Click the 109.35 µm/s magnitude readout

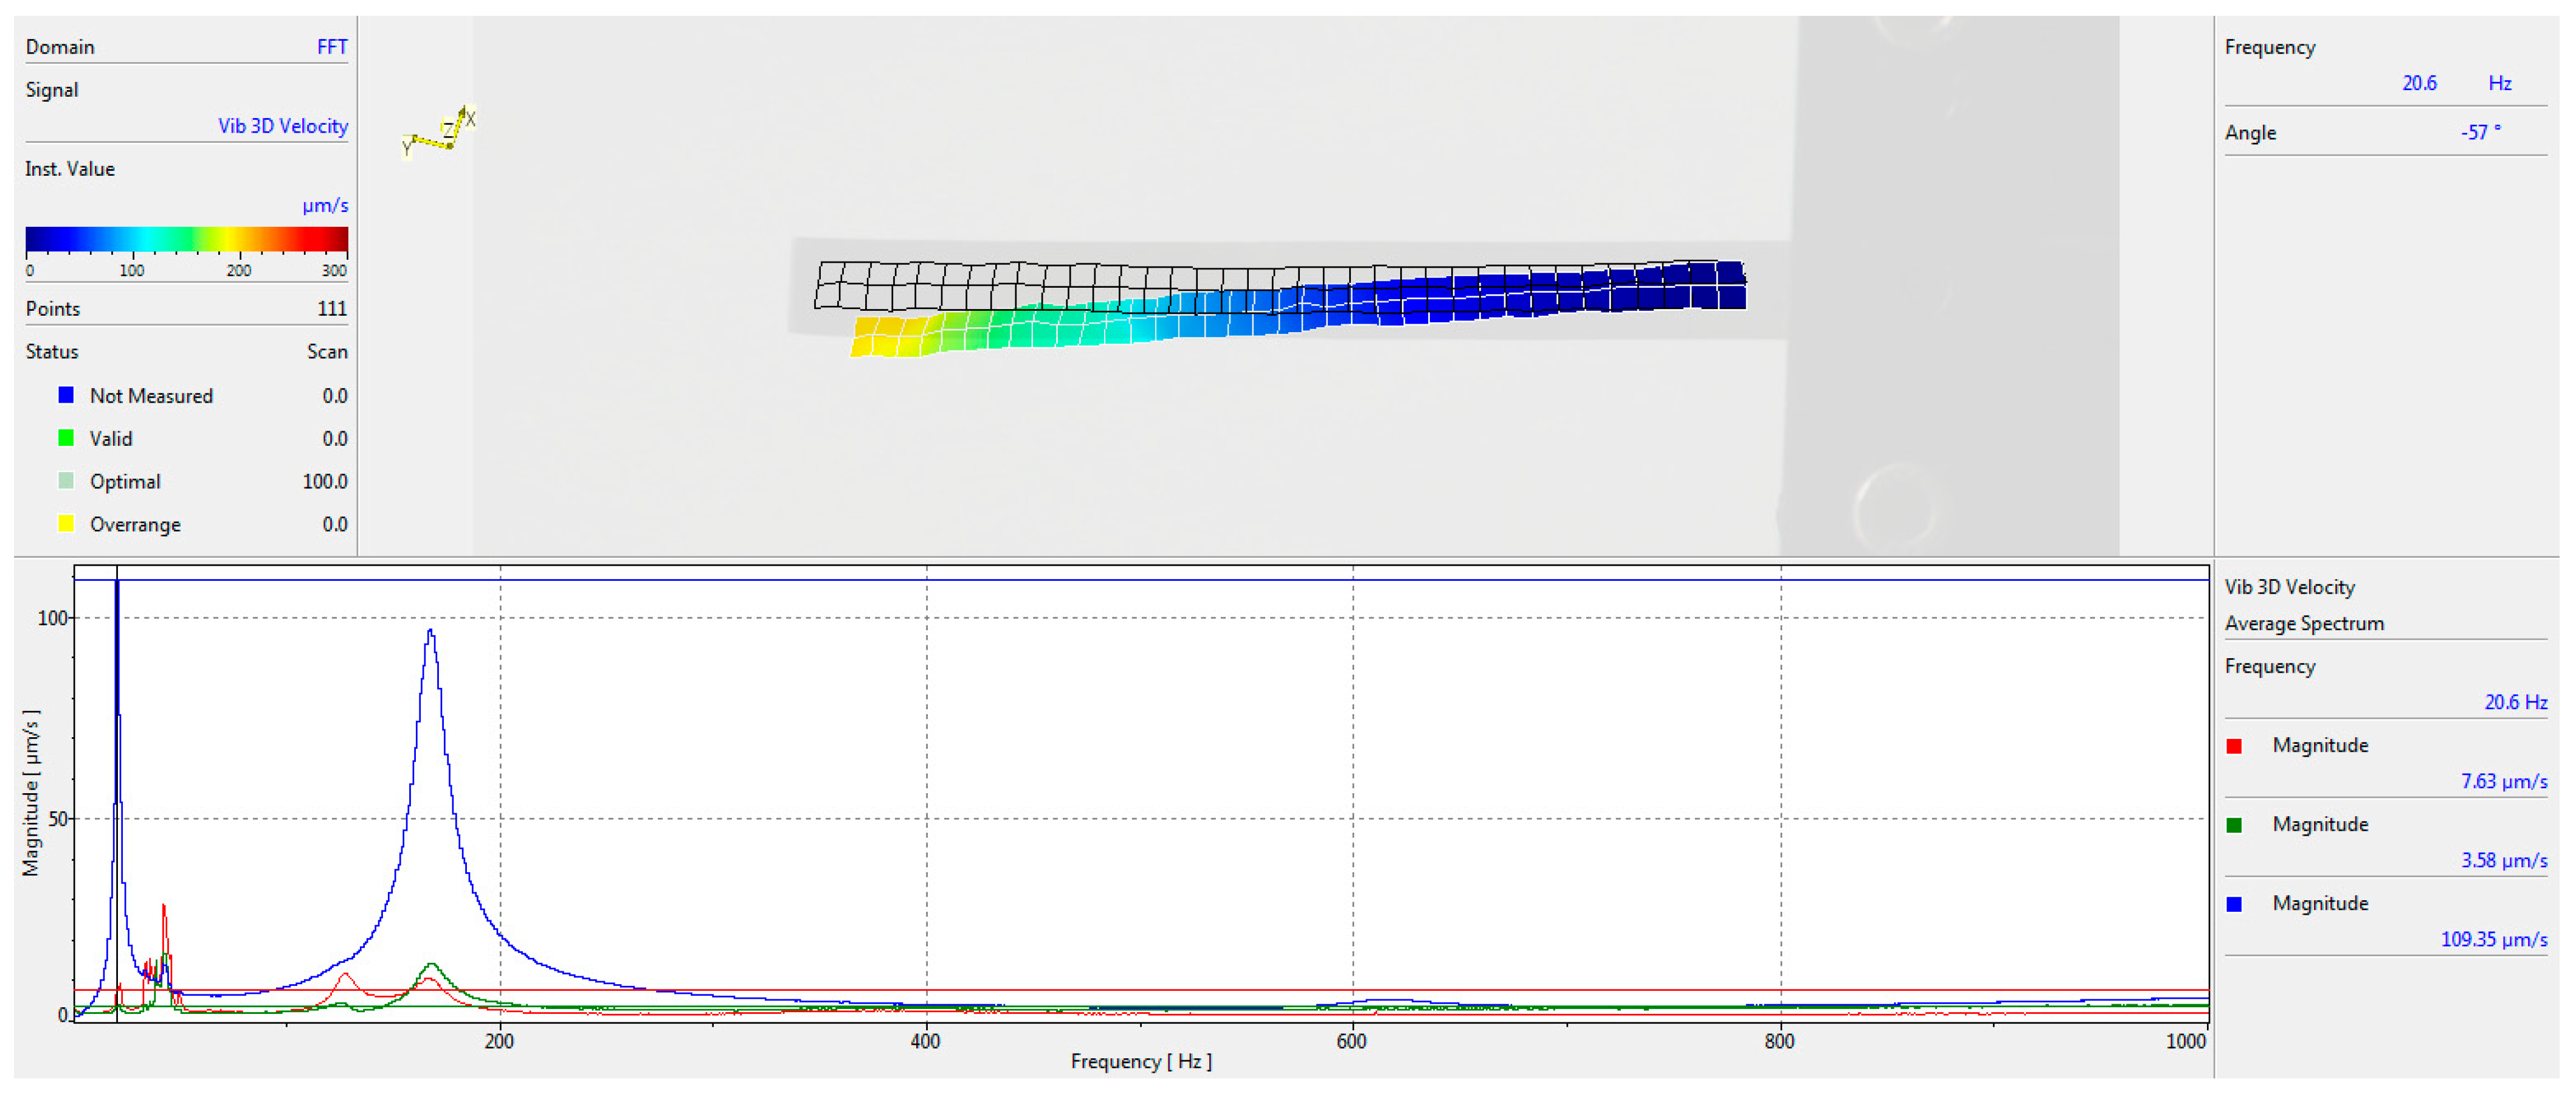[x=2493, y=939]
